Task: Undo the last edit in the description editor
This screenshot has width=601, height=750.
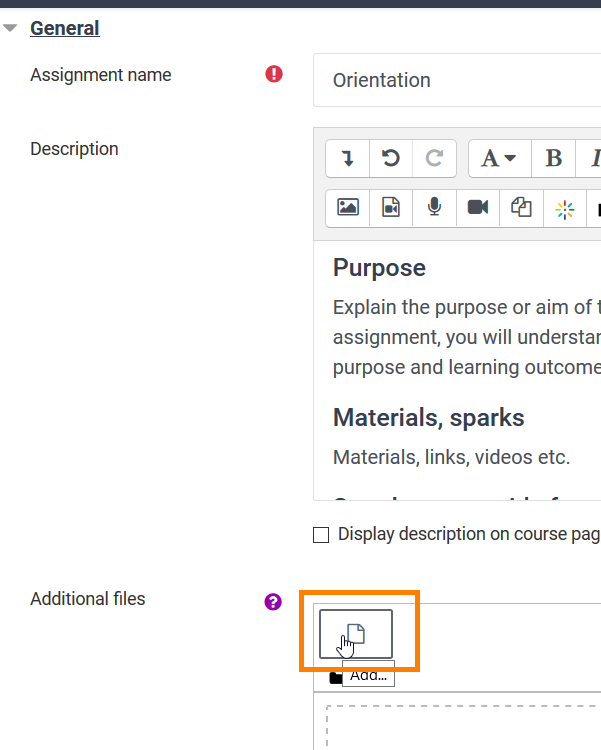Action: pos(391,158)
